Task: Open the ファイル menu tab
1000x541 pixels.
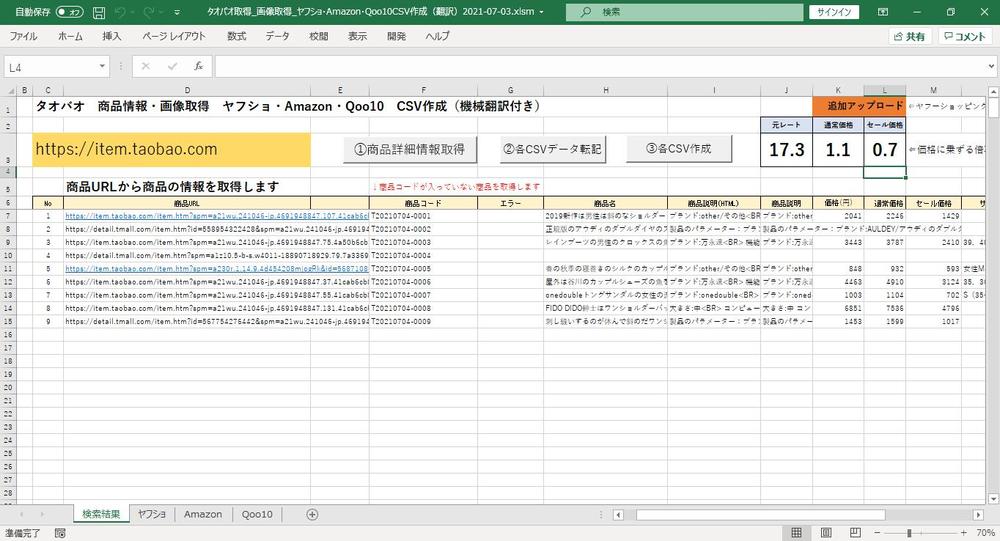Action: (24, 36)
